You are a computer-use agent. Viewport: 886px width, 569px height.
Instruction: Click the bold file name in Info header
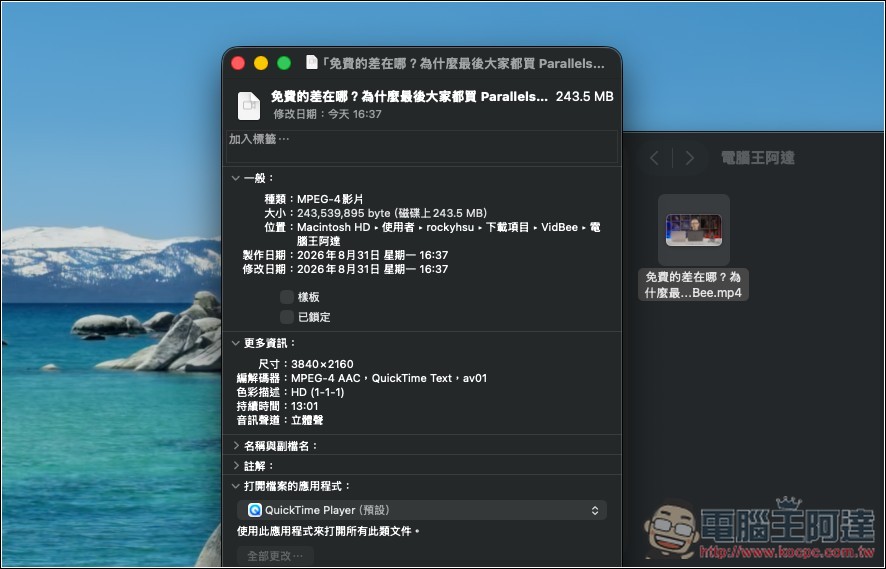pyautogui.click(x=410, y=97)
